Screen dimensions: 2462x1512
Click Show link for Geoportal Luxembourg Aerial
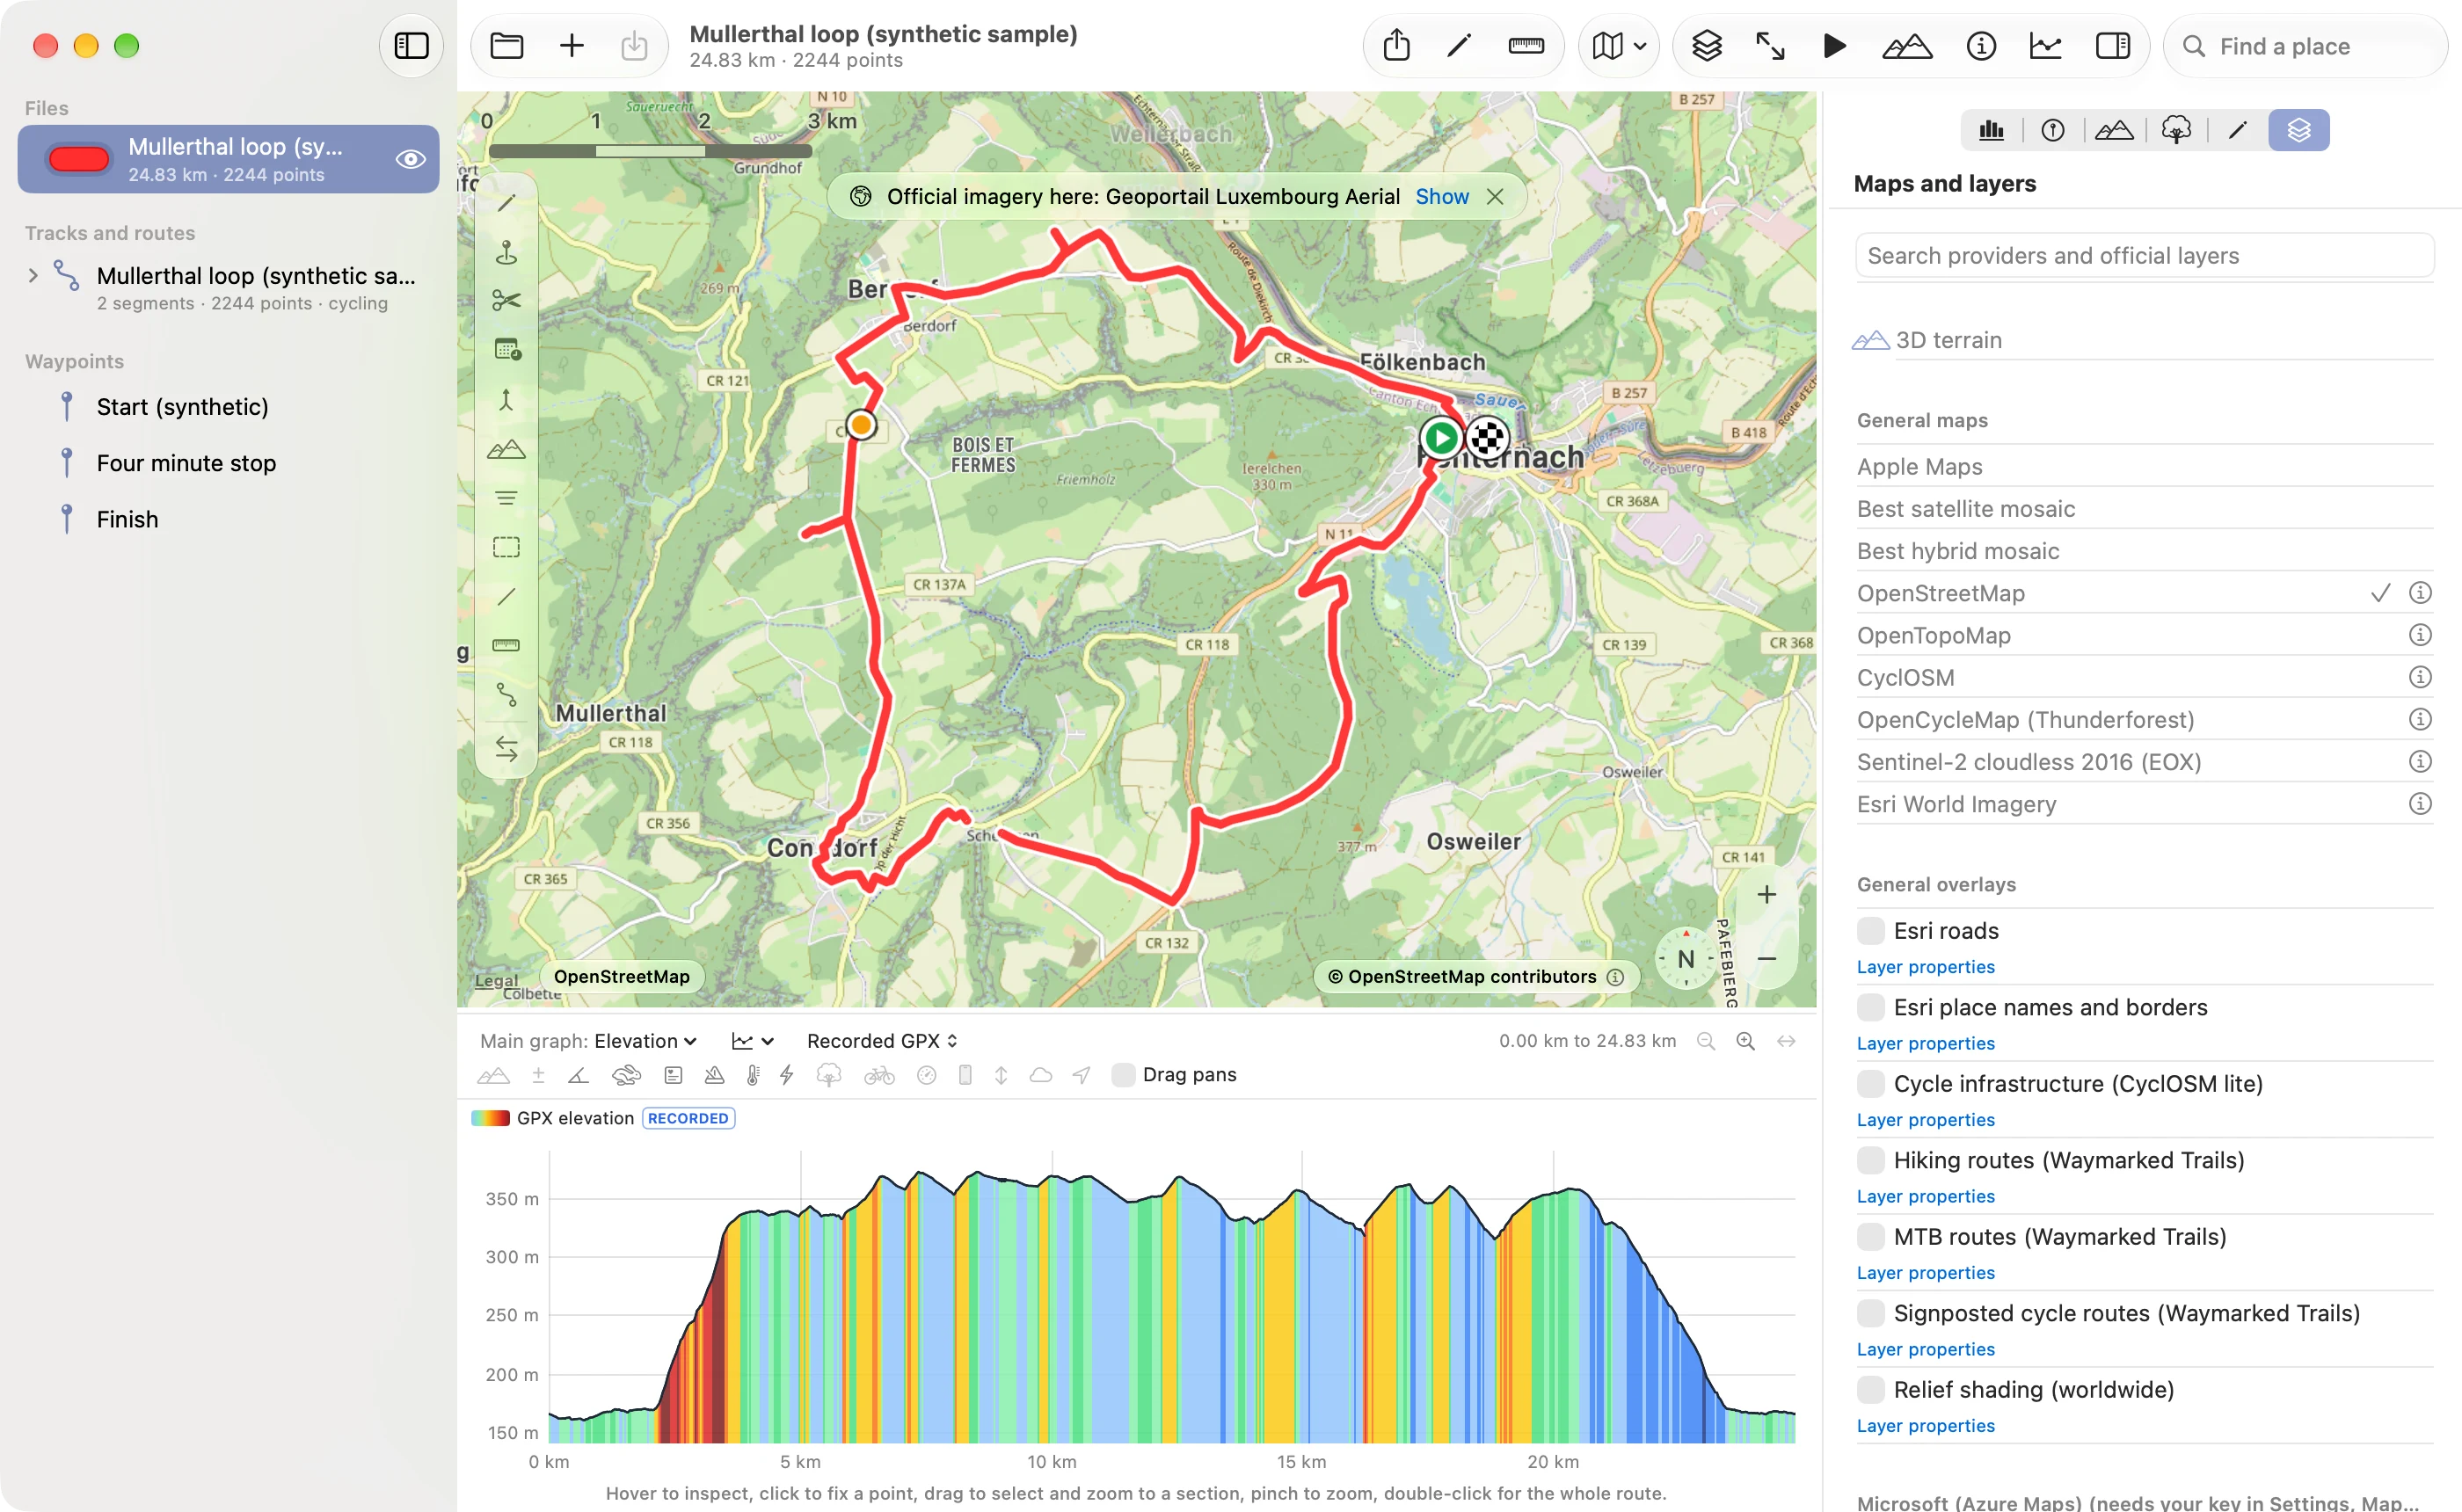click(x=1441, y=196)
